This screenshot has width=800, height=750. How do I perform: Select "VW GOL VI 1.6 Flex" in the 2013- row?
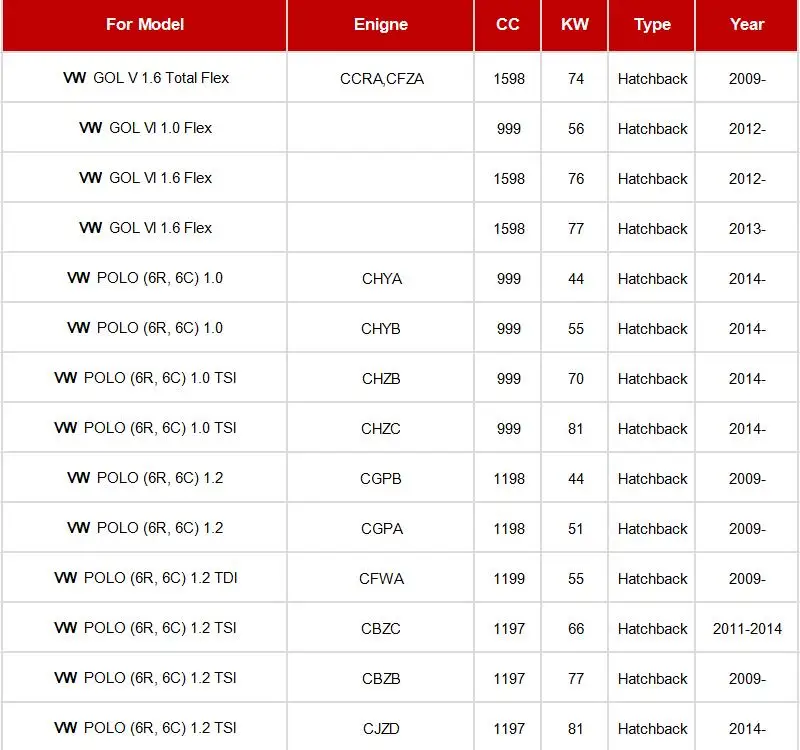145,228
